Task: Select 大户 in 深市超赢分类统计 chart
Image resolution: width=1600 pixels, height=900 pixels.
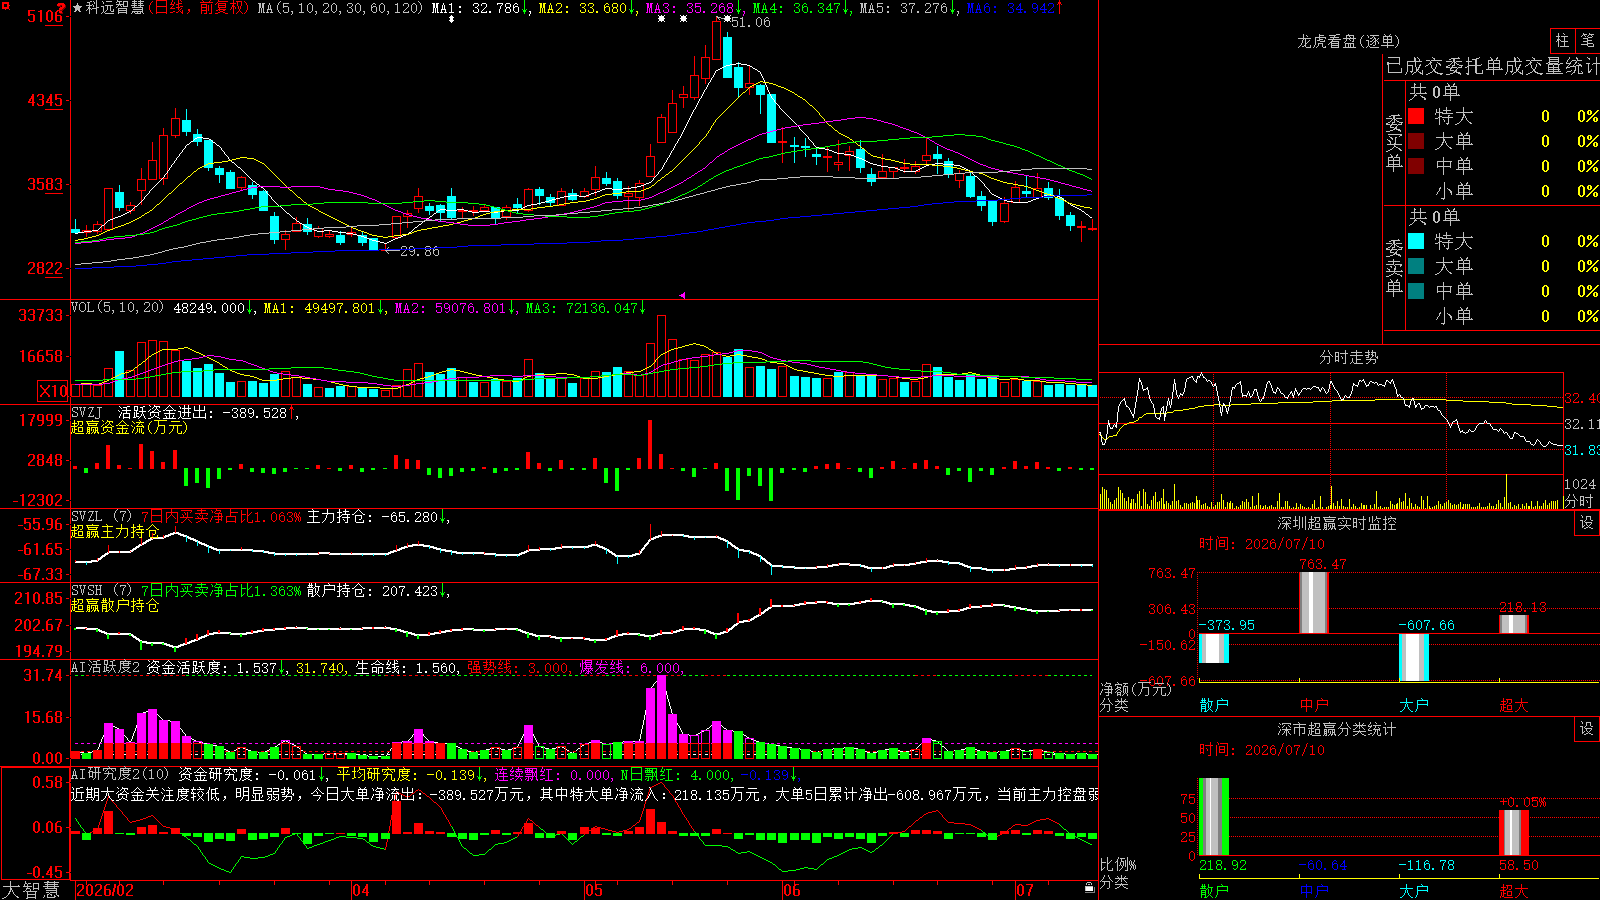Action: point(1414,890)
